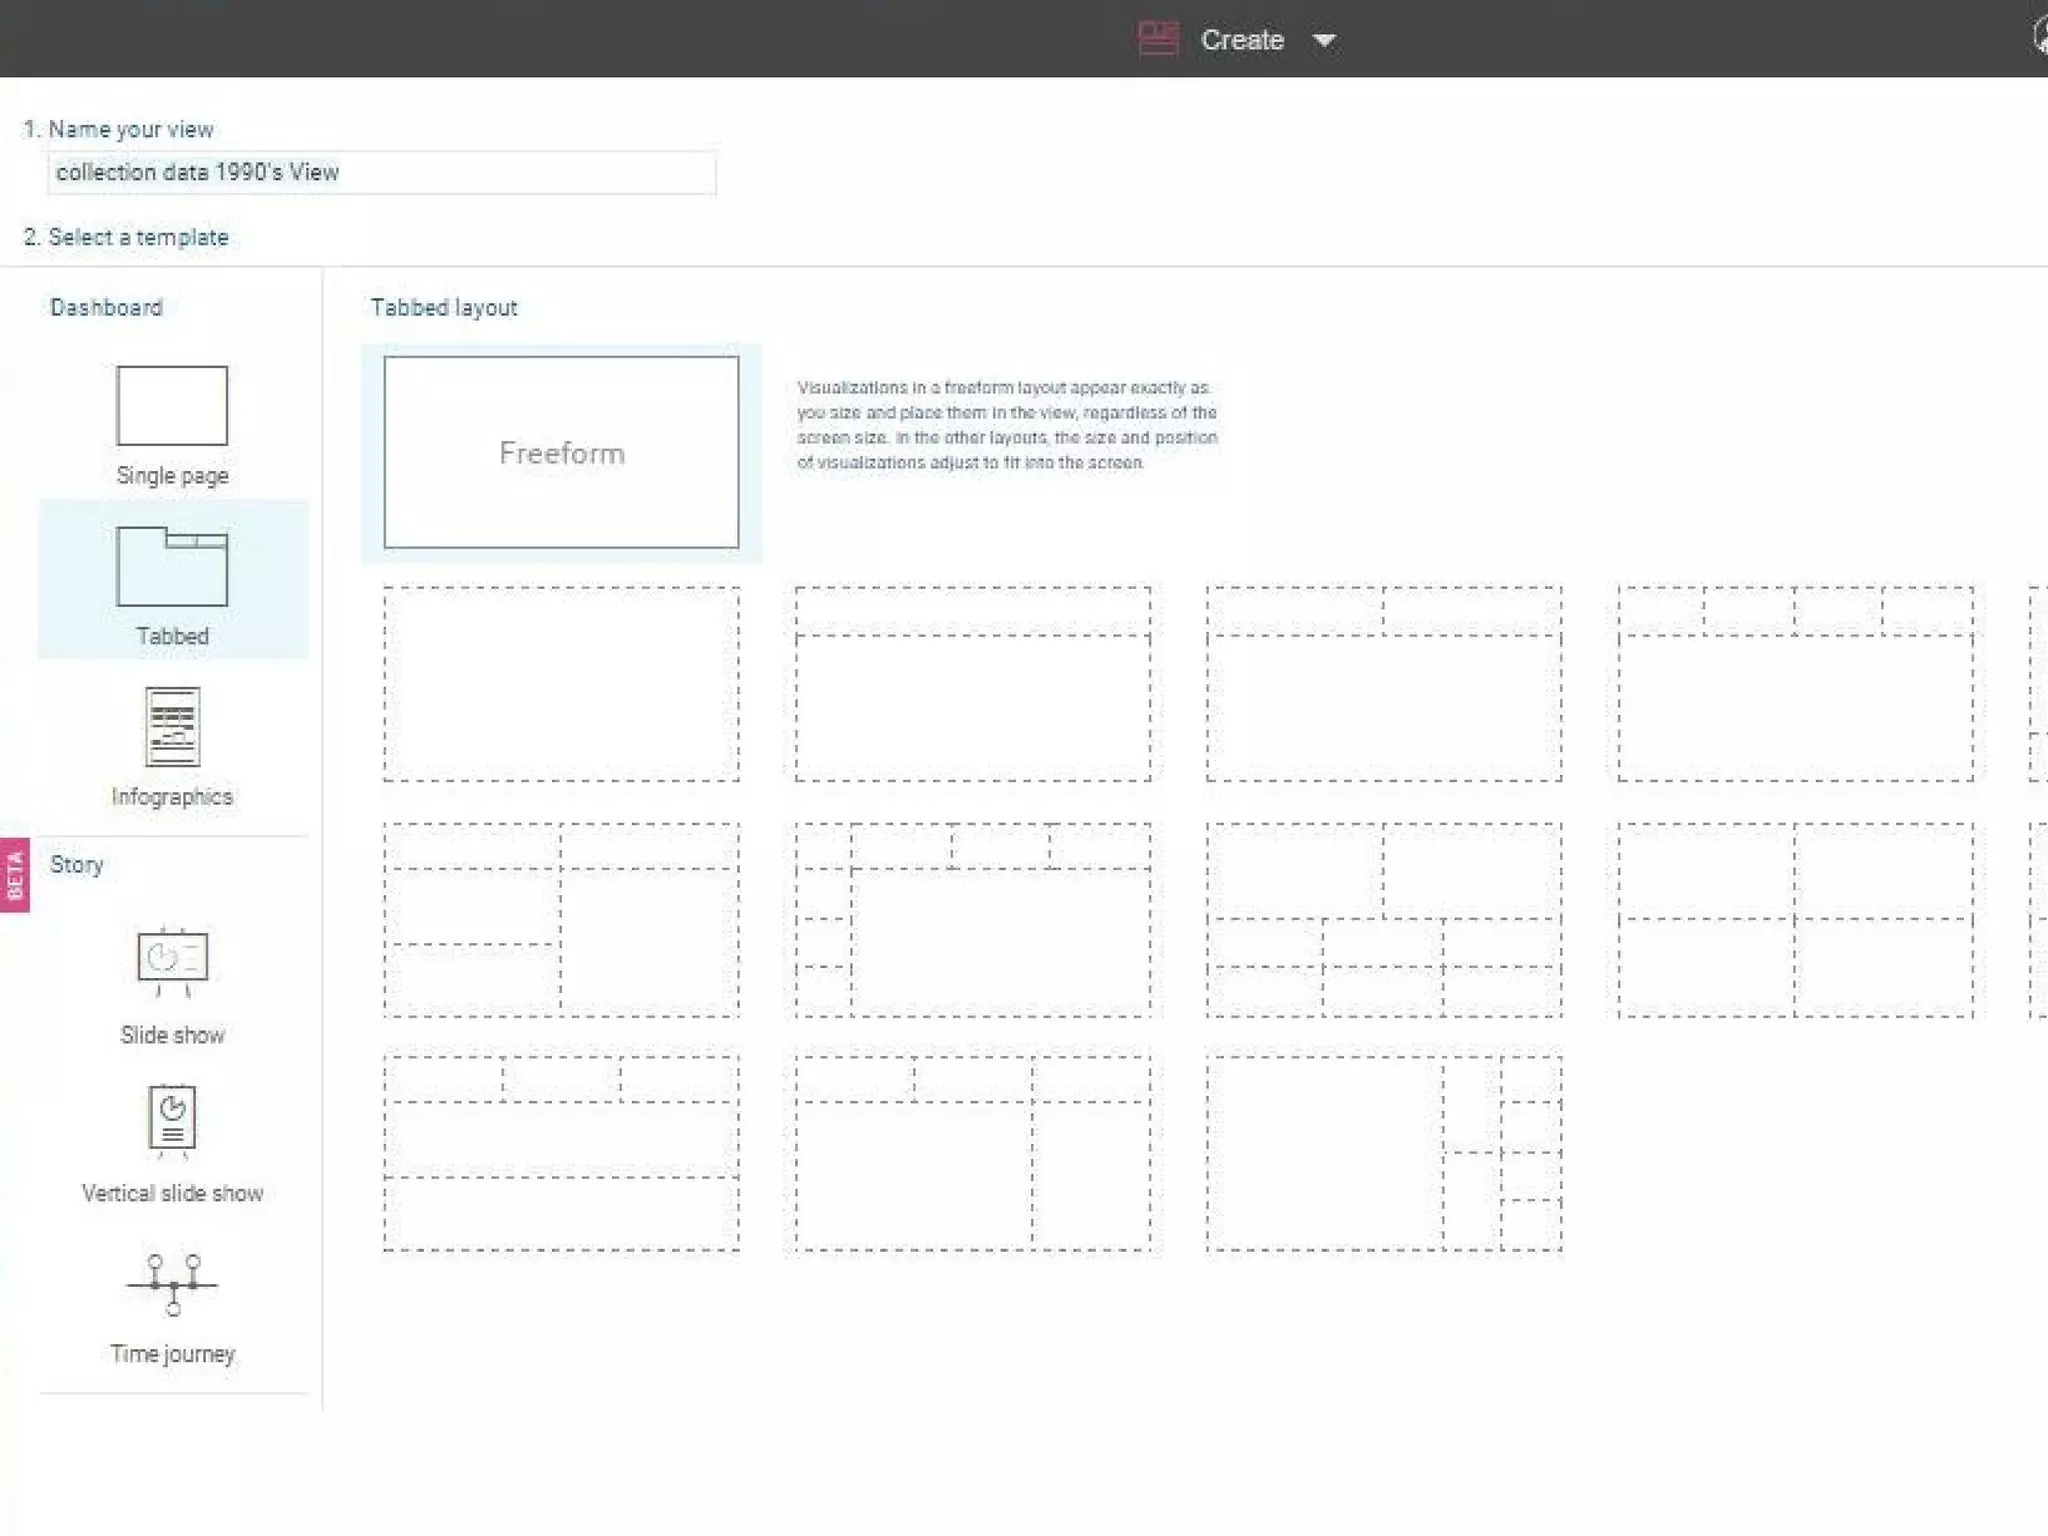Choose the single empty panel layout
This screenshot has height=1536, width=2048.
[x=561, y=684]
